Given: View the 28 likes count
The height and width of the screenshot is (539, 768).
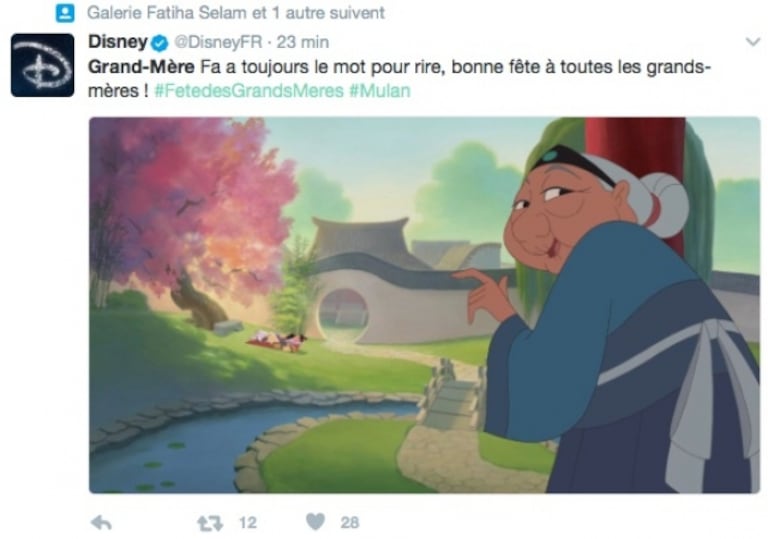Looking at the screenshot, I should pos(350,523).
